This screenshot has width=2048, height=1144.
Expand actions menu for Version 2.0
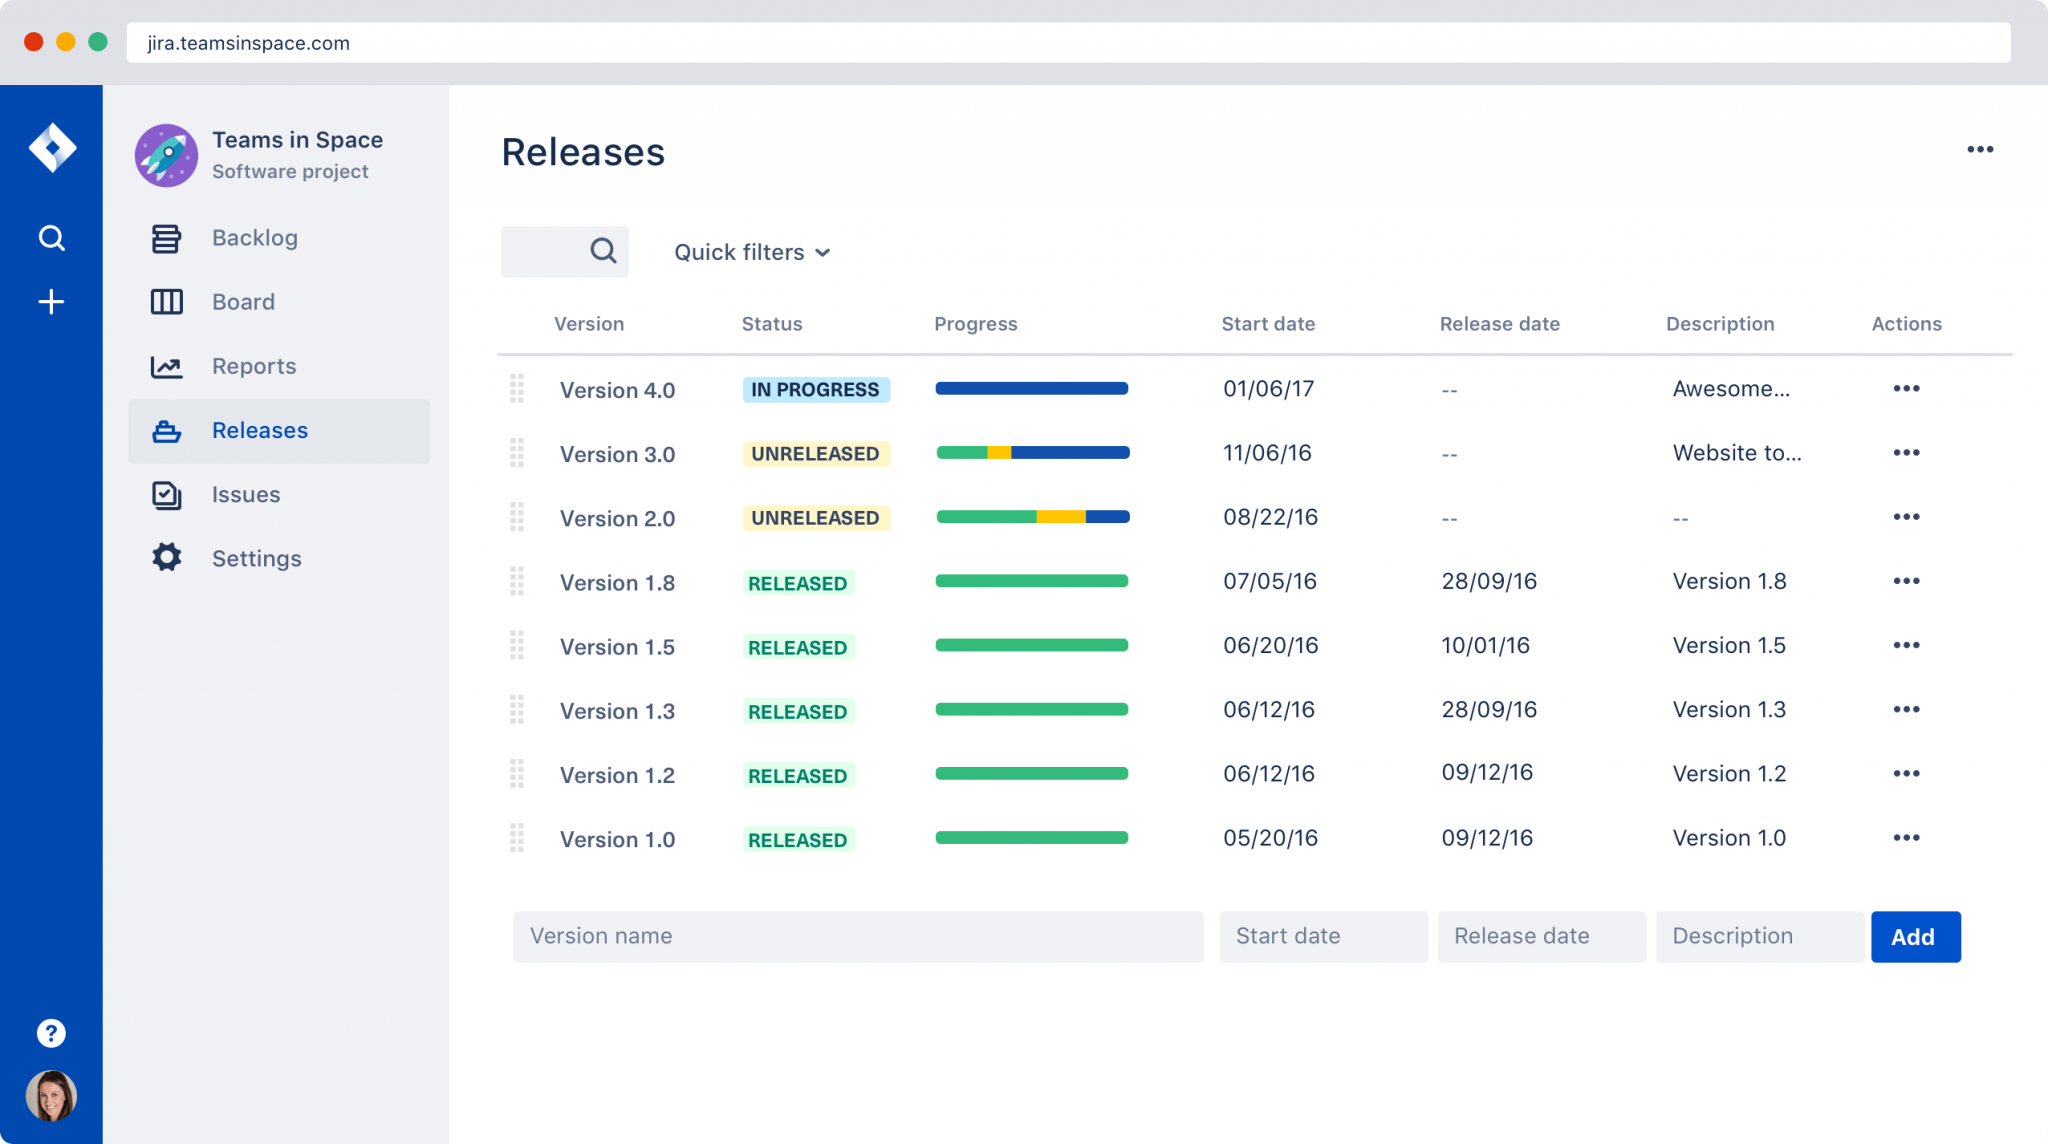tap(1906, 516)
